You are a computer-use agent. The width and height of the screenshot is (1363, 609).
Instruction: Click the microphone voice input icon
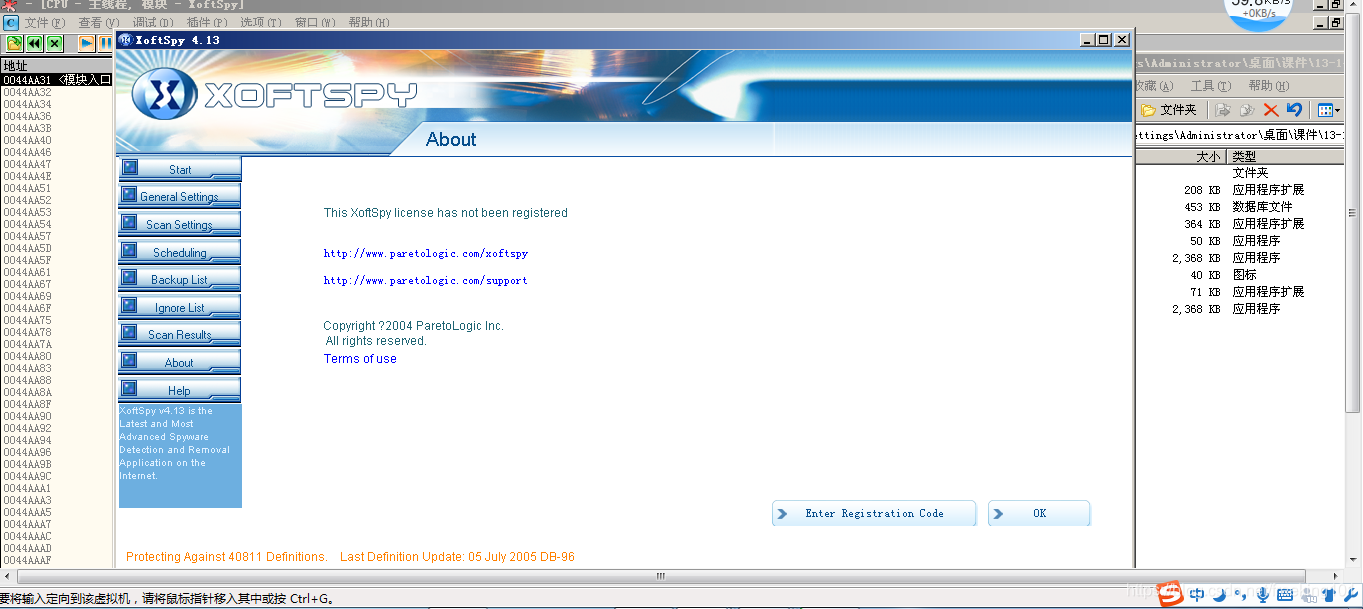click(1263, 595)
